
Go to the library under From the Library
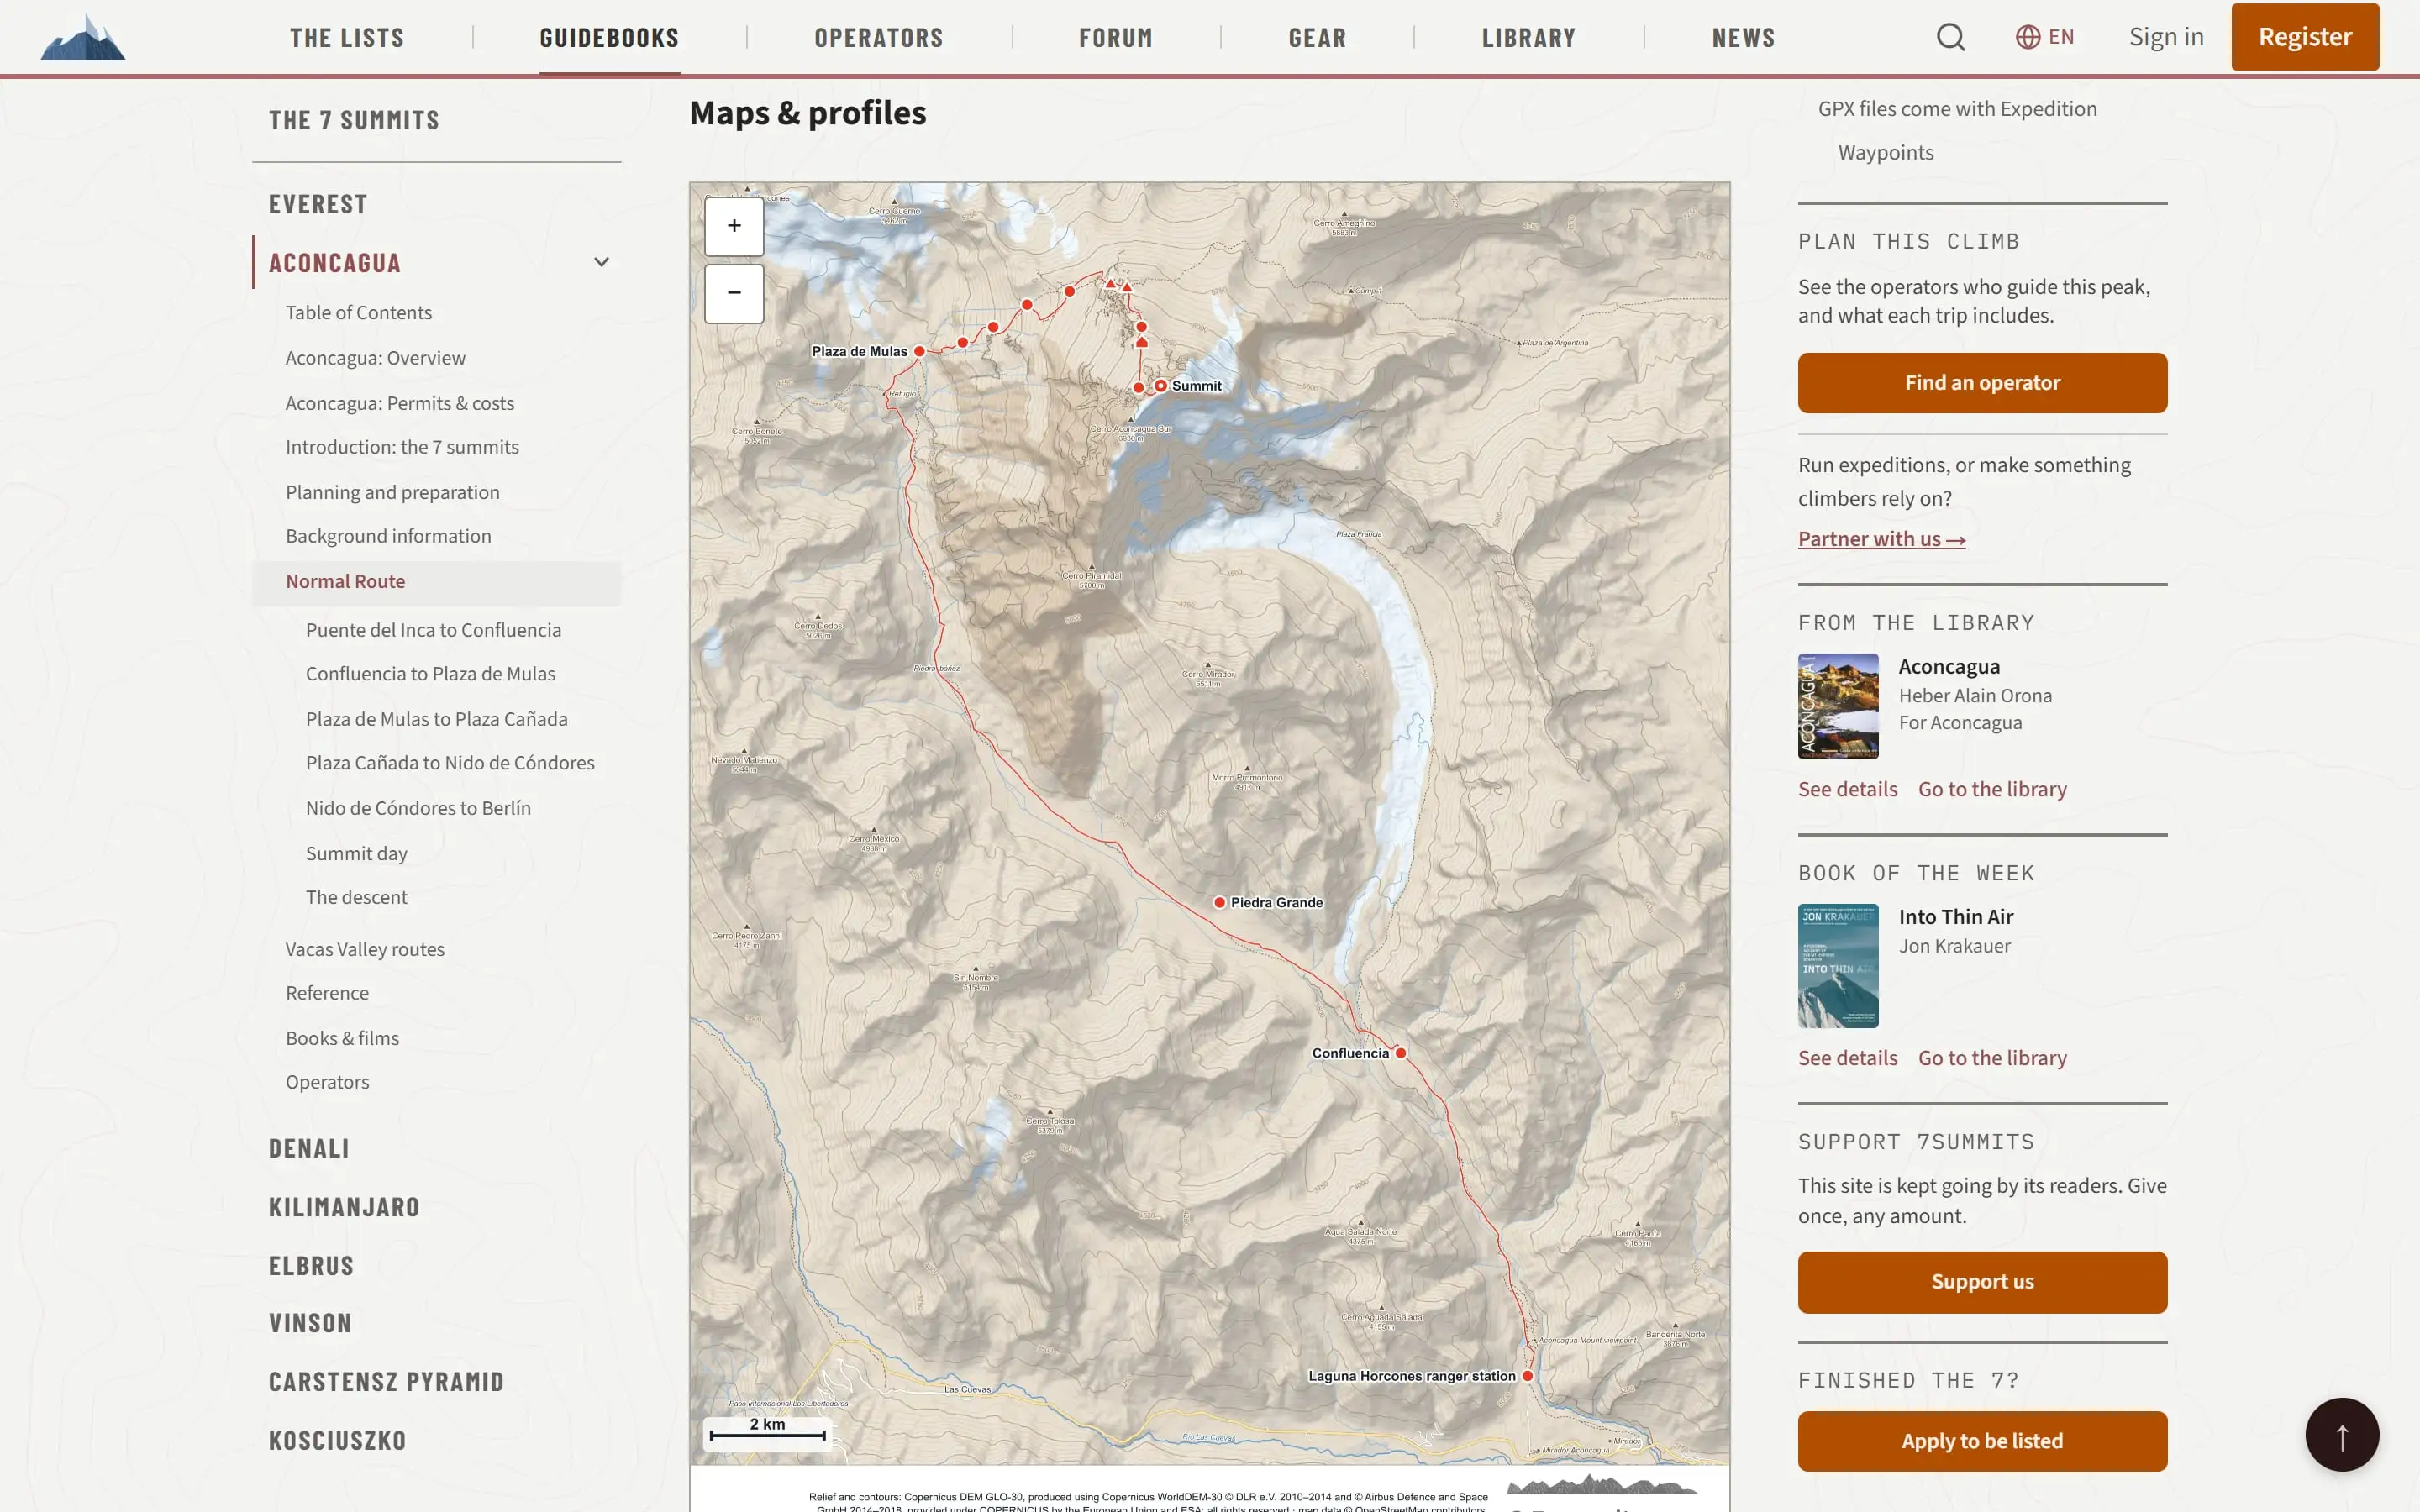(x=1992, y=789)
